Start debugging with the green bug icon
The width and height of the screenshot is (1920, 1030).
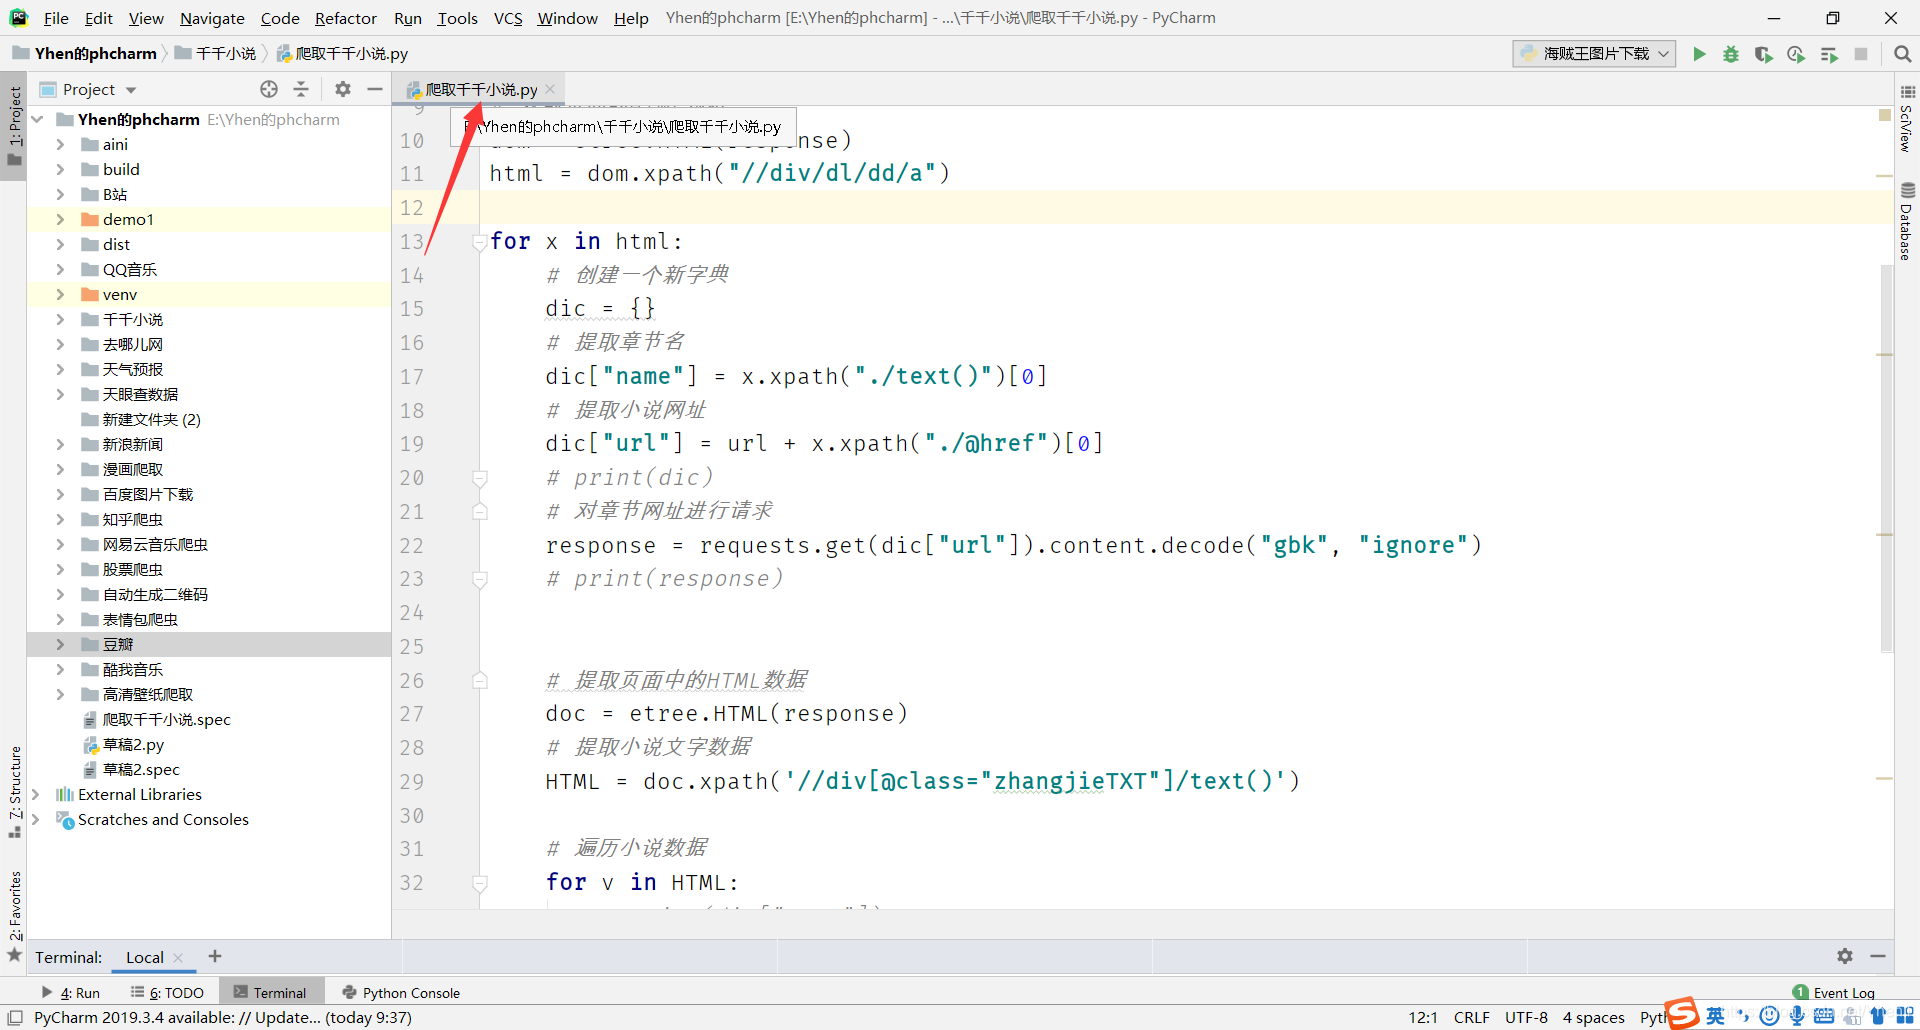pyautogui.click(x=1731, y=54)
